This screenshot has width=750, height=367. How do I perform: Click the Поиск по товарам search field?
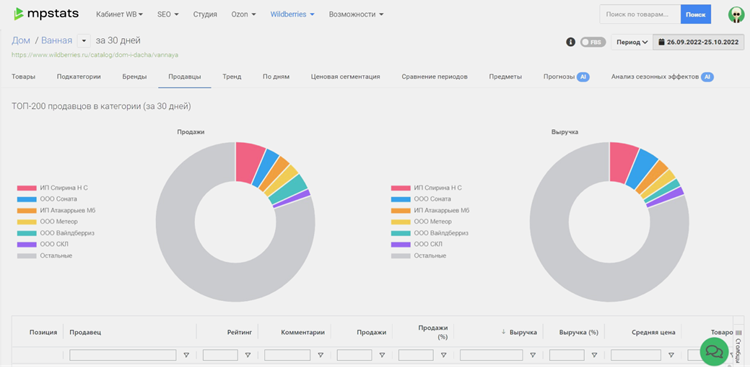coord(640,14)
